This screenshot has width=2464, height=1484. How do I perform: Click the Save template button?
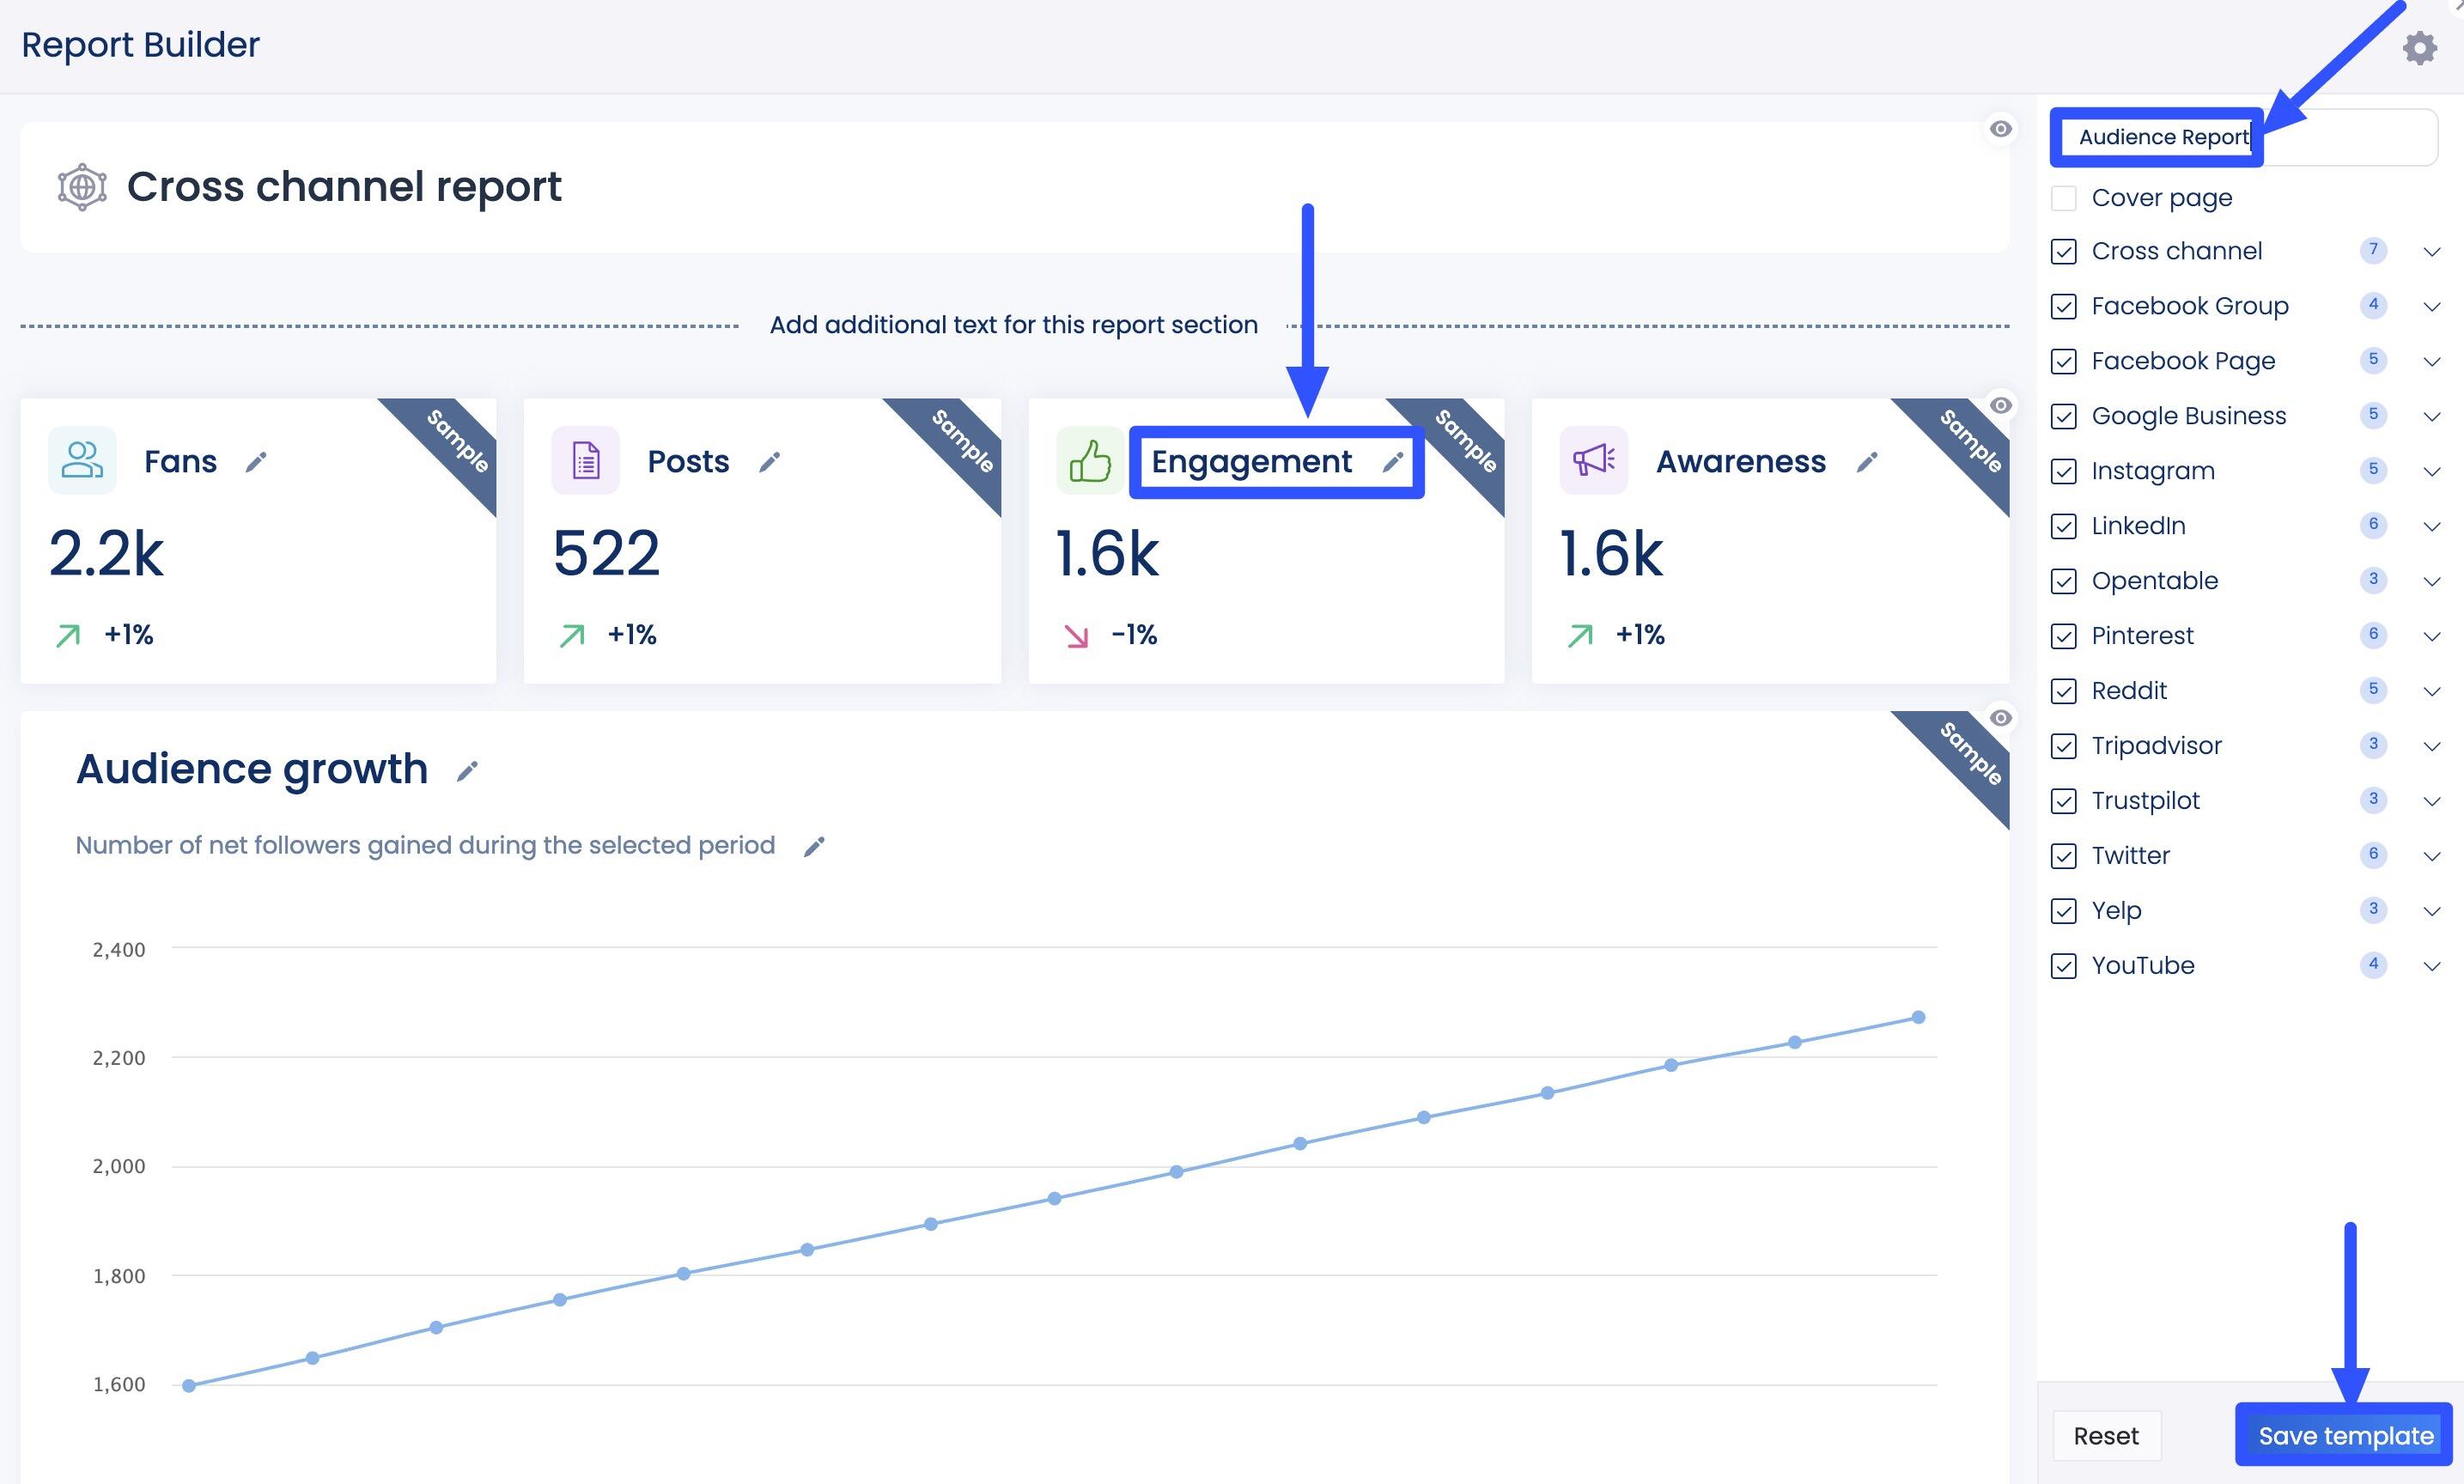tap(2345, 1435)
